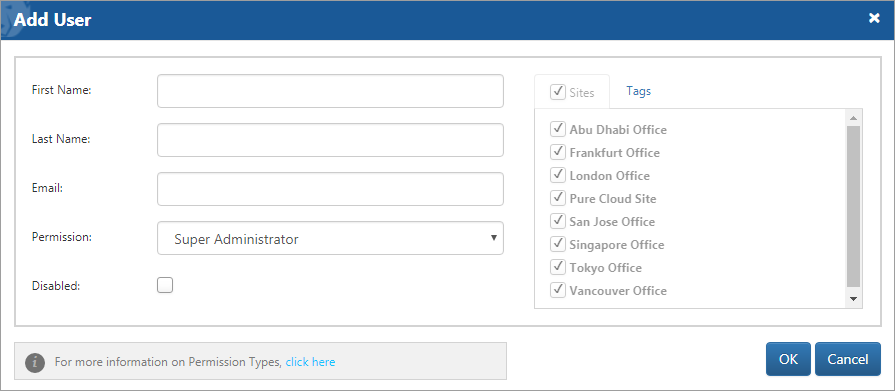
Task: Uncheck the Frankfurt Office checkbox
Action: pyautogui.click(x=558, y=152)
